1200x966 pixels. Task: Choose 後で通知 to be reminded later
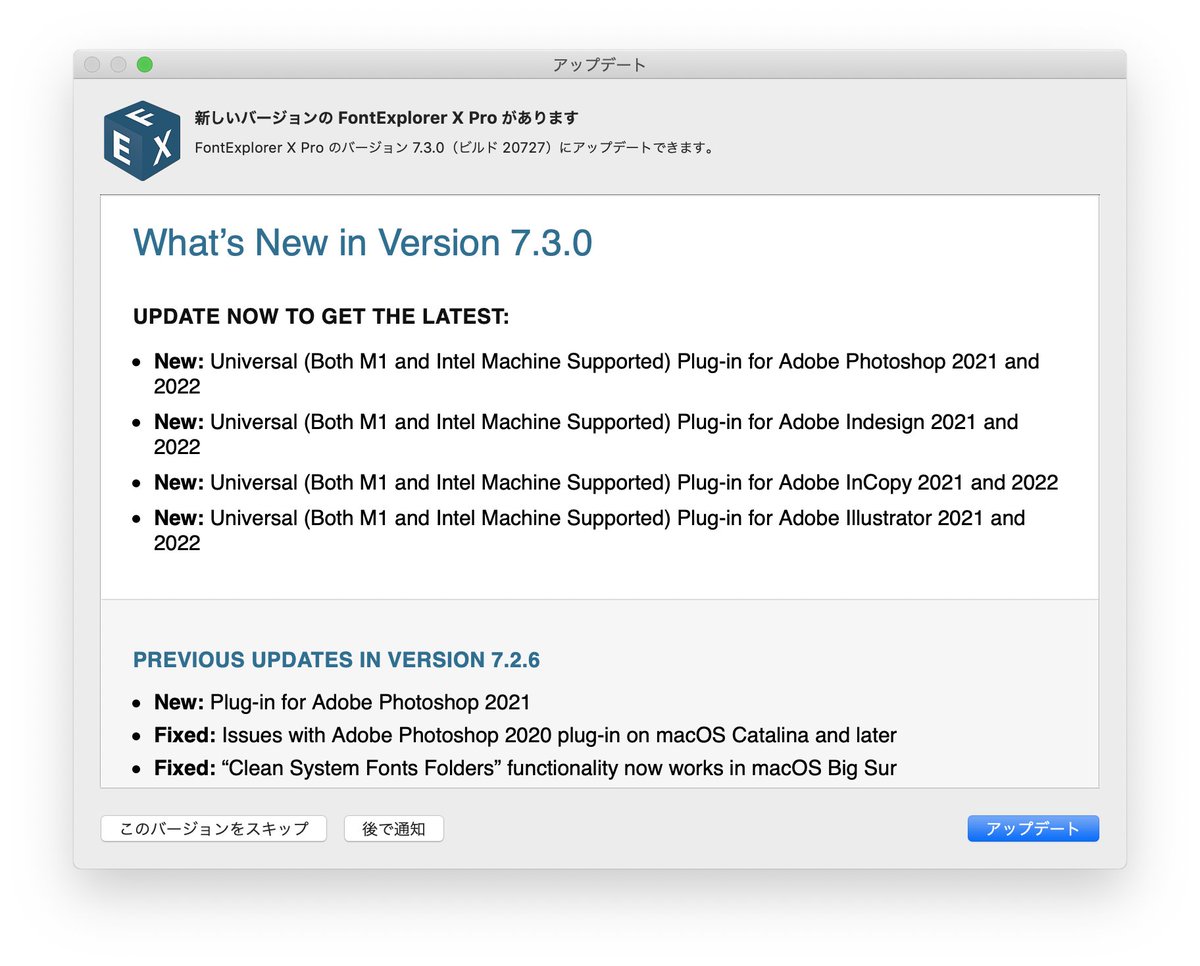[x=394, y=829]
